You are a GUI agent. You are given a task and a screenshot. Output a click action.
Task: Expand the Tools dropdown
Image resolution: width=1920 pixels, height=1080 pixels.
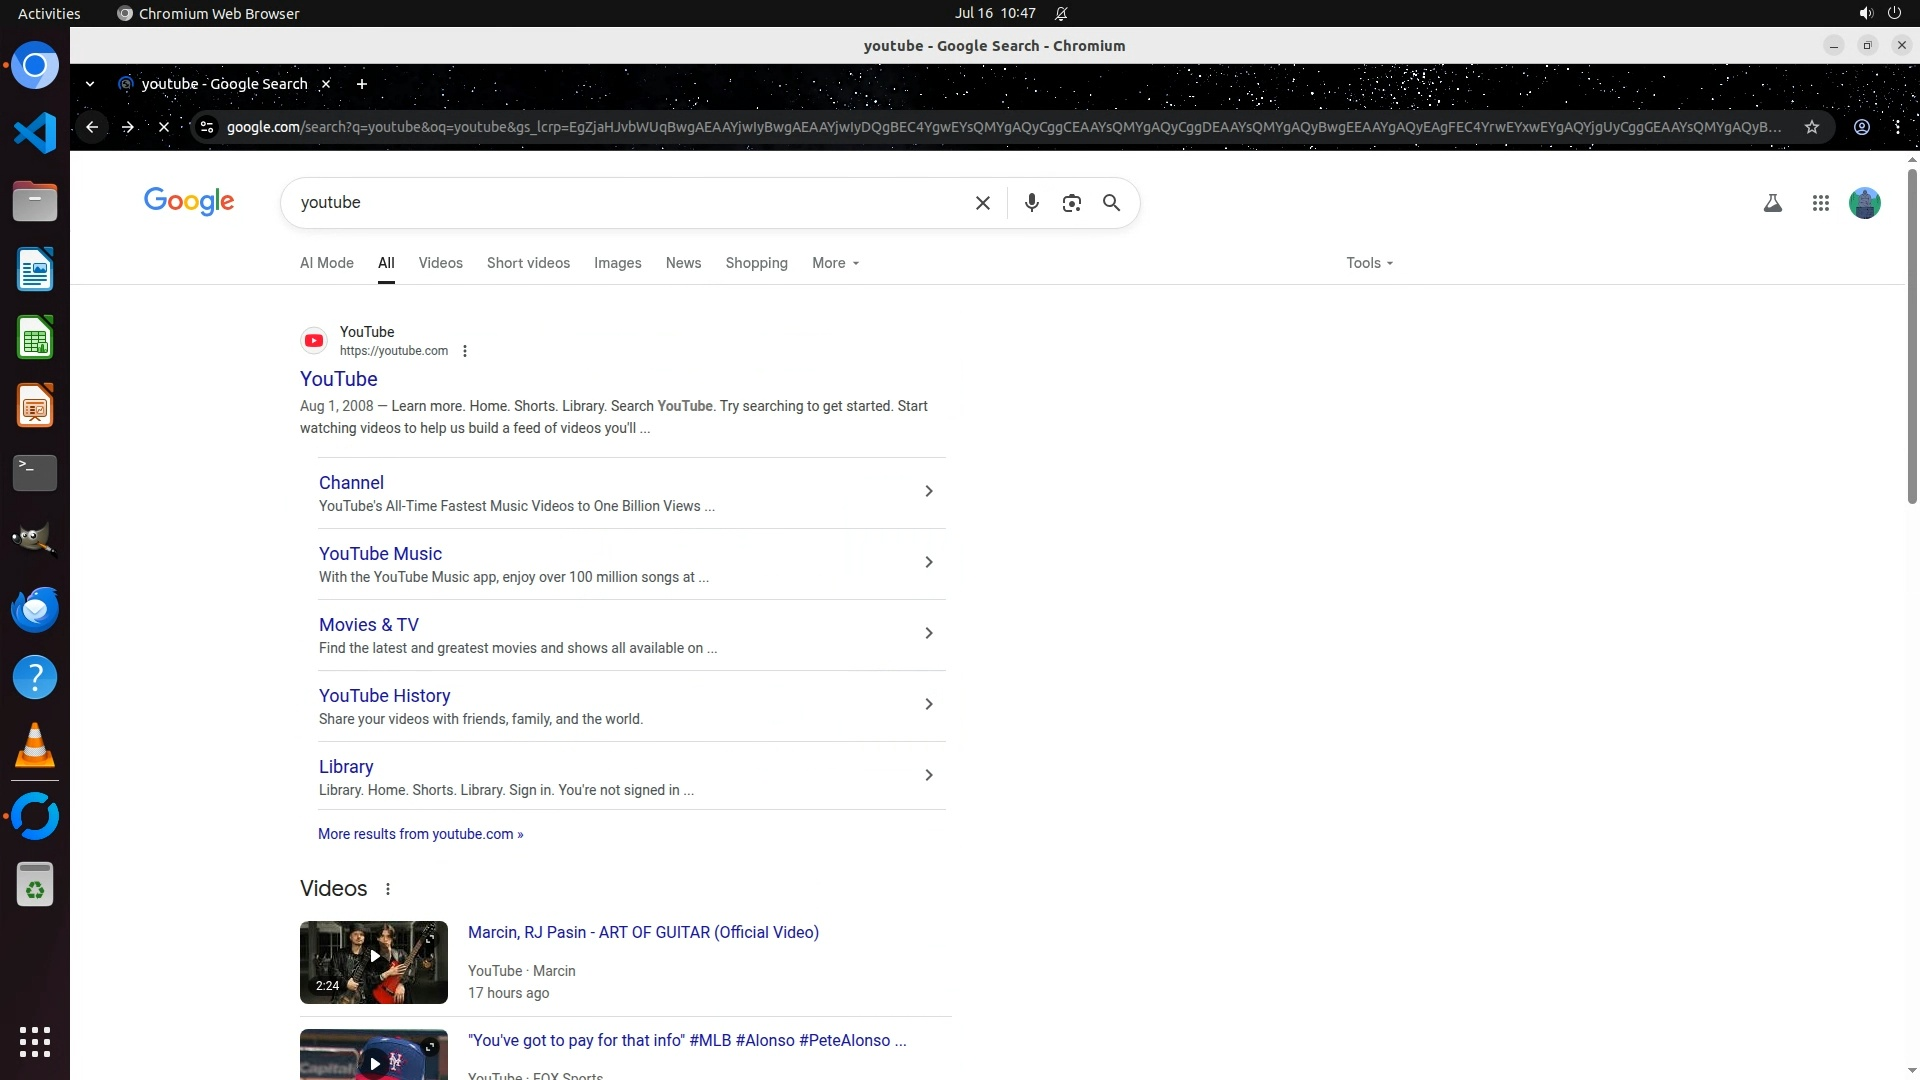(1368, 263)
